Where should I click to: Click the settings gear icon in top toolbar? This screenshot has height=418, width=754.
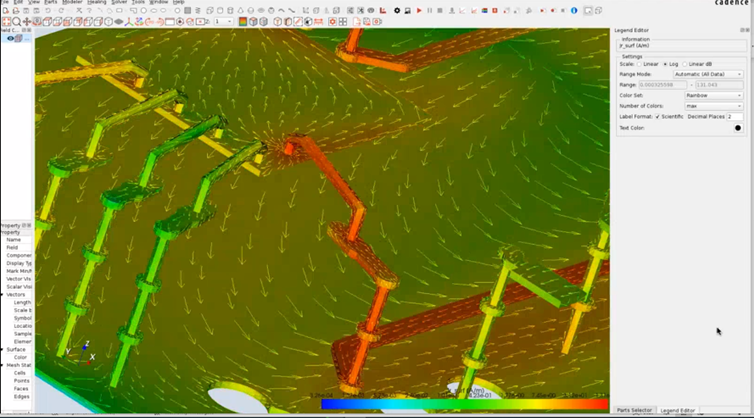(x=396, y=10)
